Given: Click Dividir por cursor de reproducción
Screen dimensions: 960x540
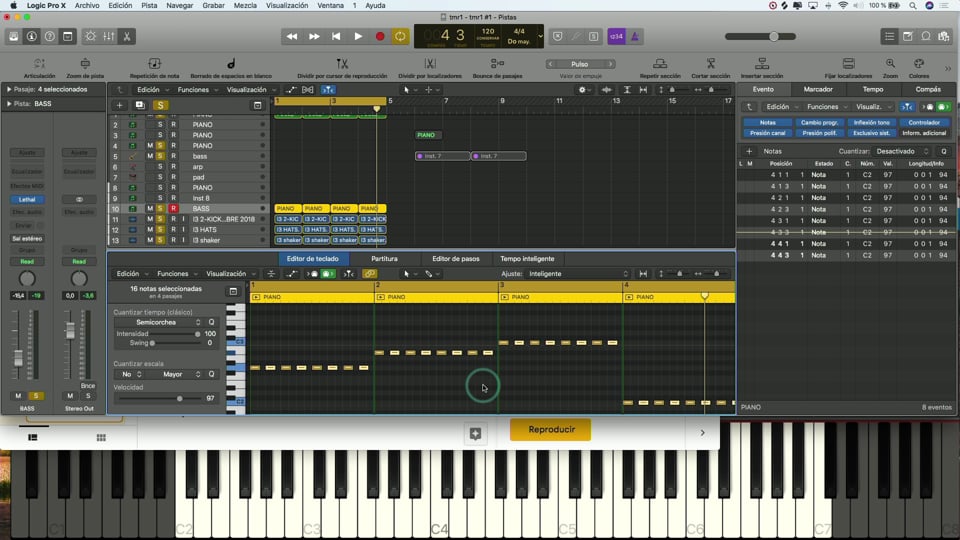Looking at the screenshot, I should (342, 63).
